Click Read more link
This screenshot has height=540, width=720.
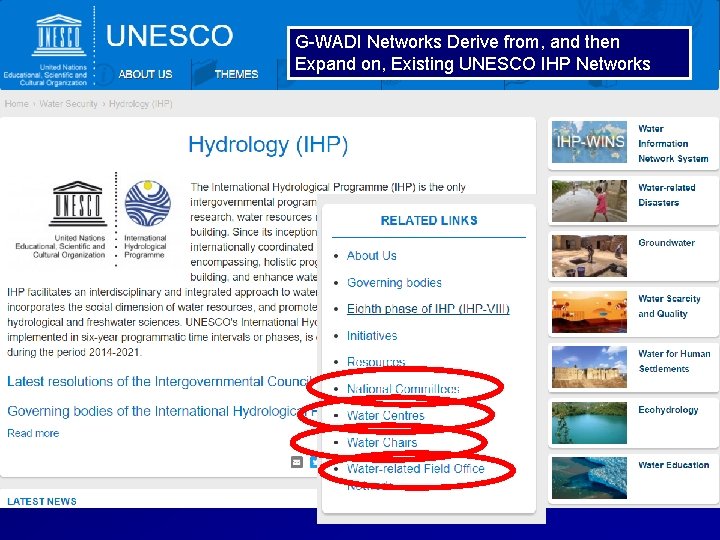pos(33,433)
